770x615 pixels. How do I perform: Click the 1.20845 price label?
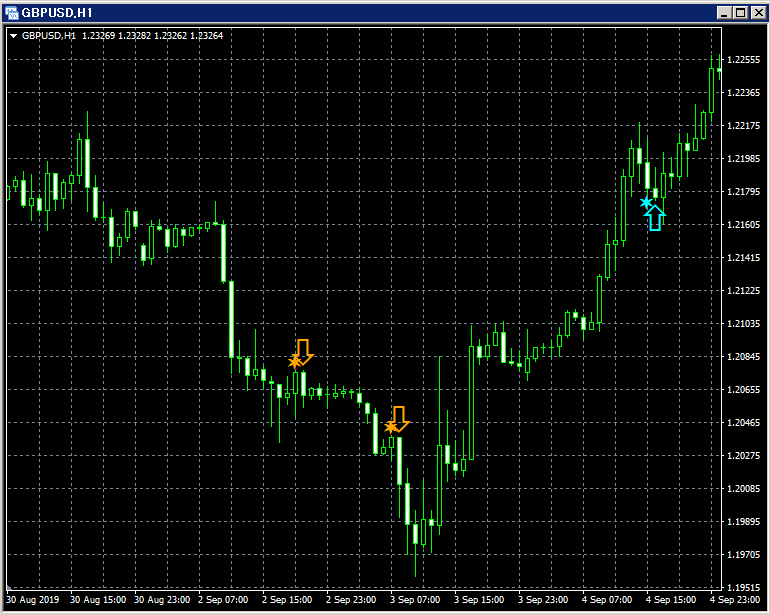pos(743,357)
